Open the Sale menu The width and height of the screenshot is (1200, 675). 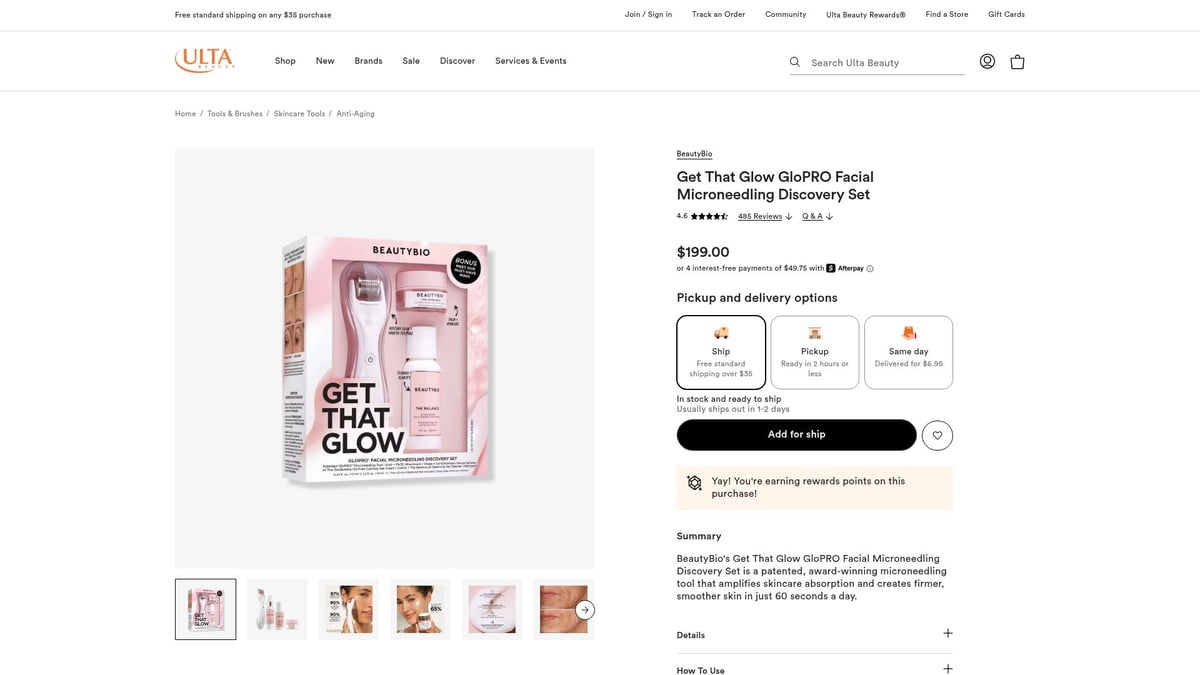point(411,61)
